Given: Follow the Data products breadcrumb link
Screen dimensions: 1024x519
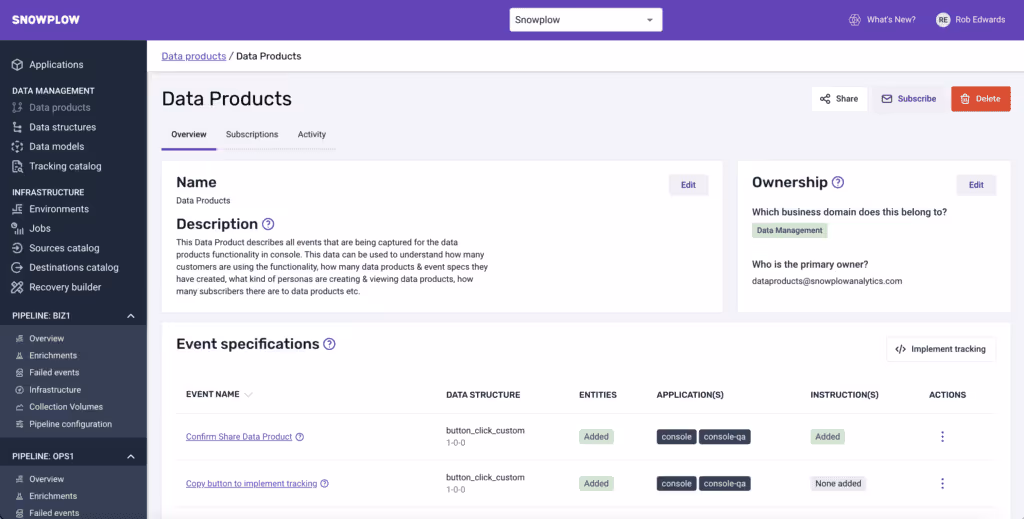Looking at the screenshot, I should [x=194, y=56].
